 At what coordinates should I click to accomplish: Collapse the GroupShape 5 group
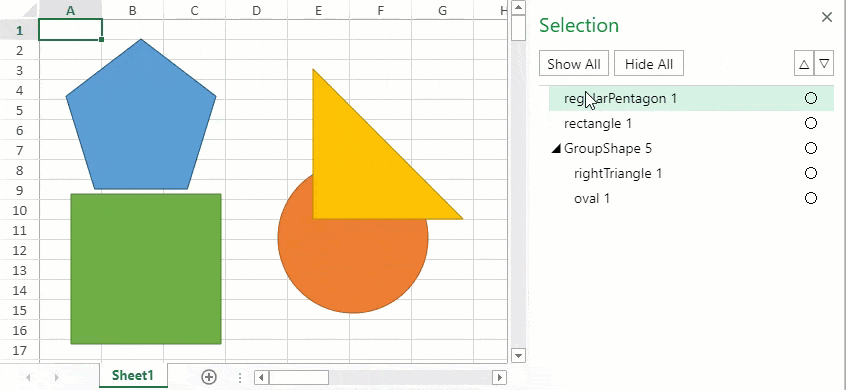[556, 149]
